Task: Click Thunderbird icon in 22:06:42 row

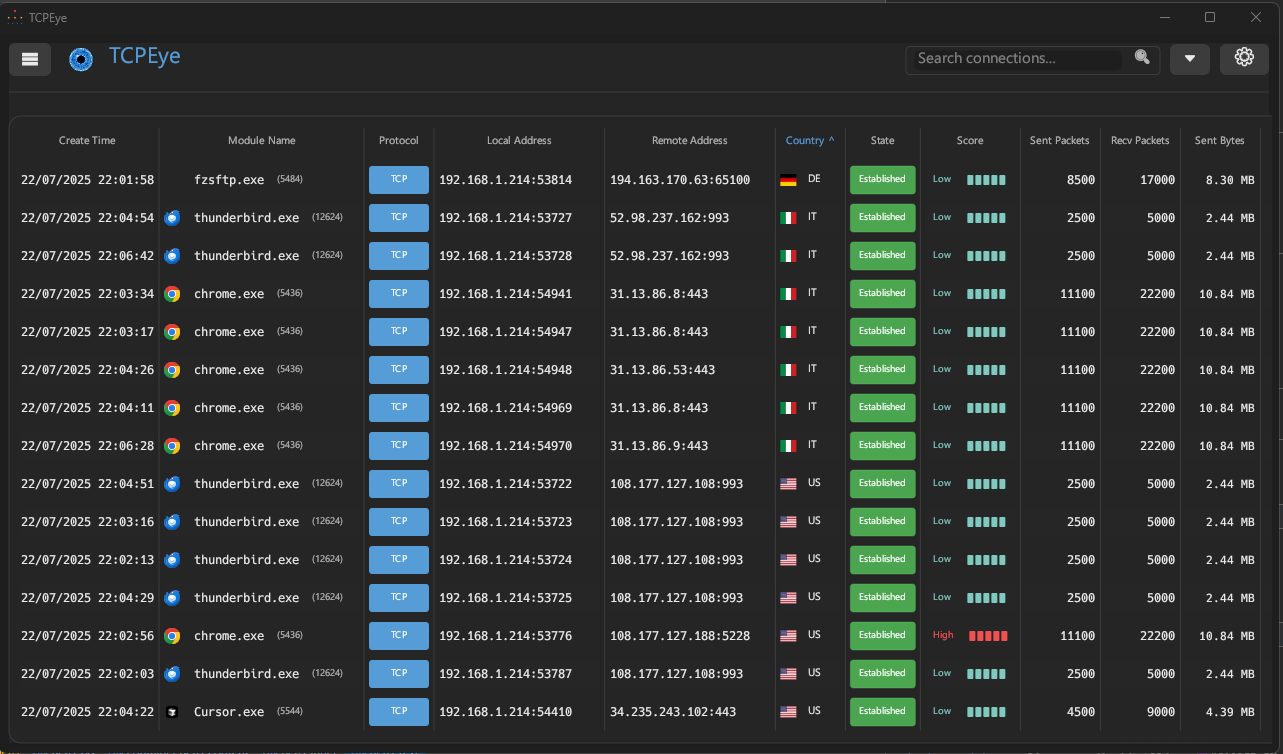Action: [172, 256]
